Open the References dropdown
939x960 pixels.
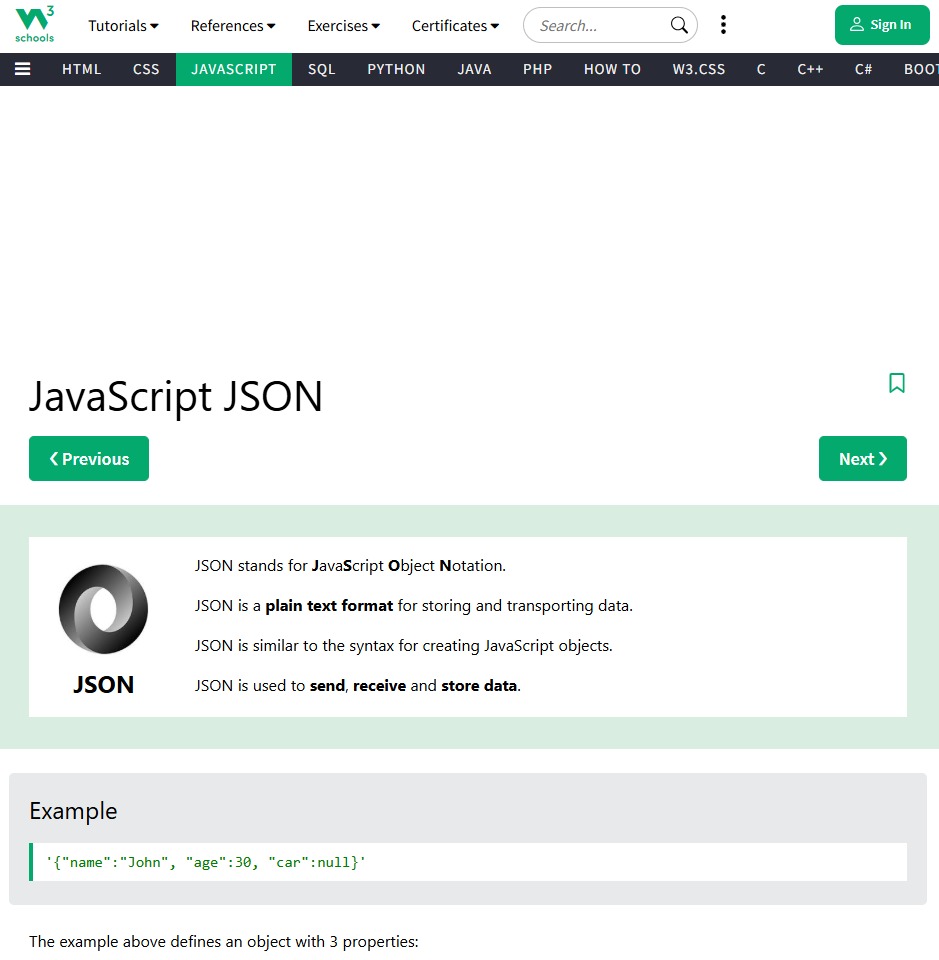[232, 25]
